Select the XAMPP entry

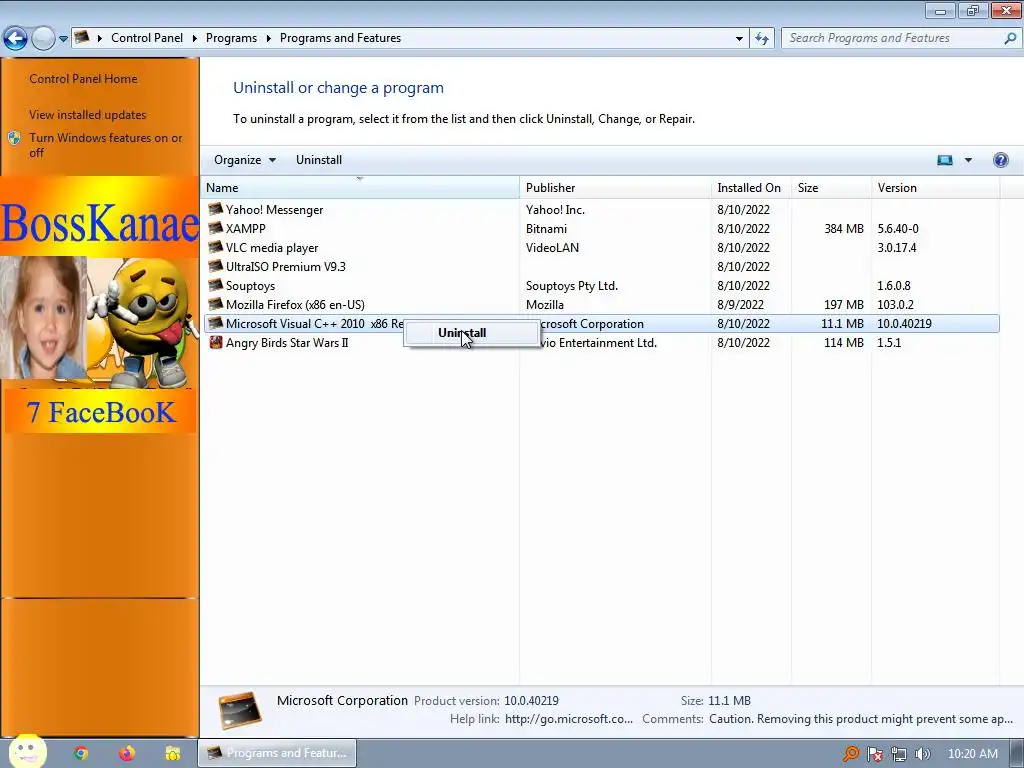[246, 229]
